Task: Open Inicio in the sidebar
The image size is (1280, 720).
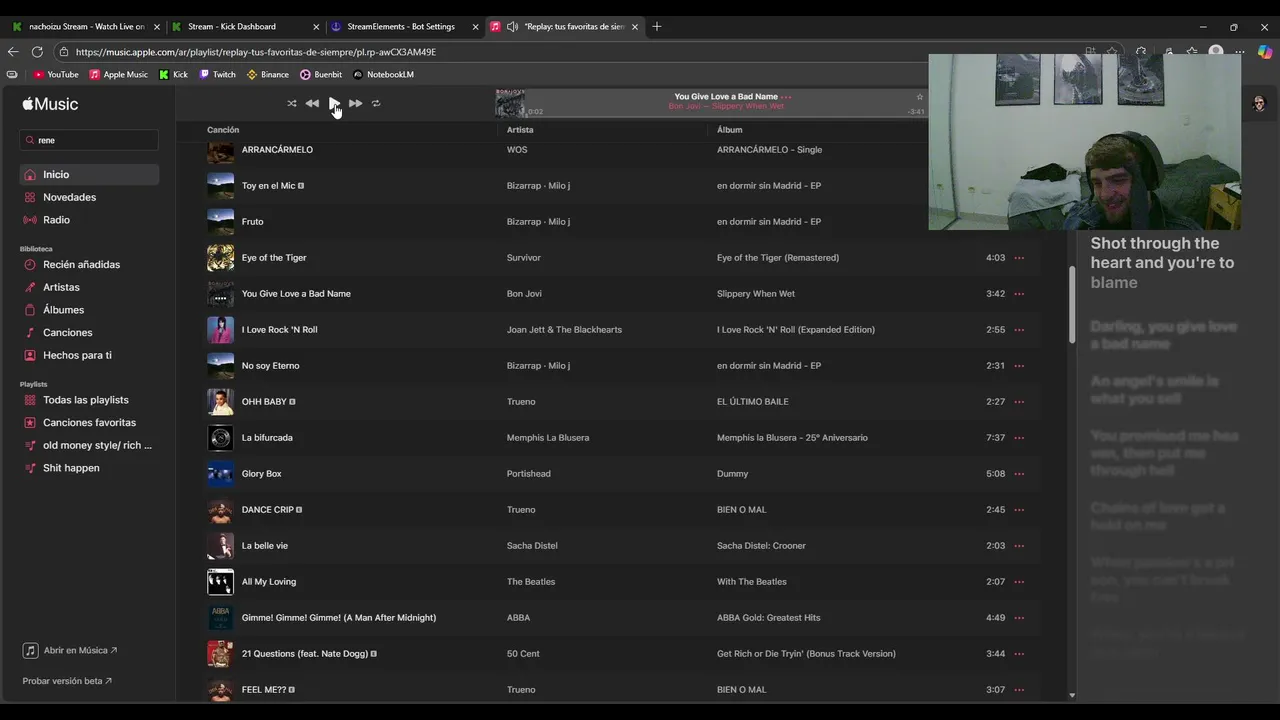Action: (x=89, y=175)
